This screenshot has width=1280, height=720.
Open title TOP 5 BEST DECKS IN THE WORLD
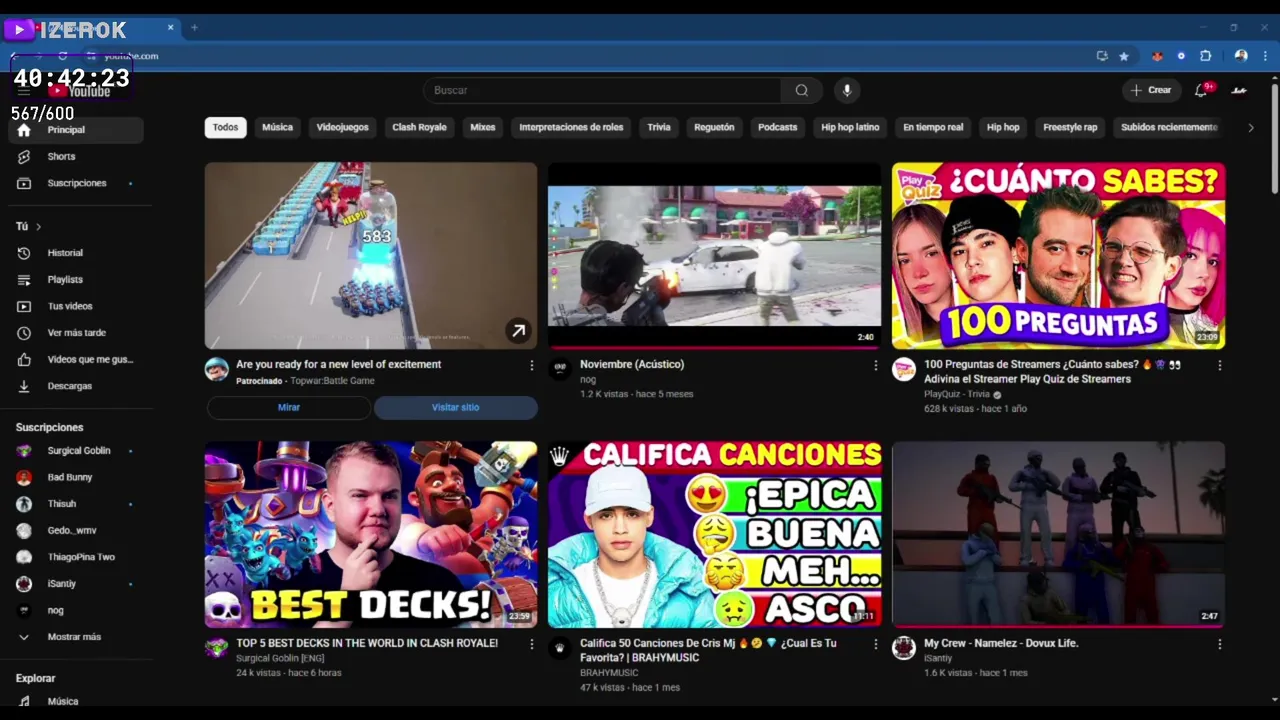tap(367, 644)
